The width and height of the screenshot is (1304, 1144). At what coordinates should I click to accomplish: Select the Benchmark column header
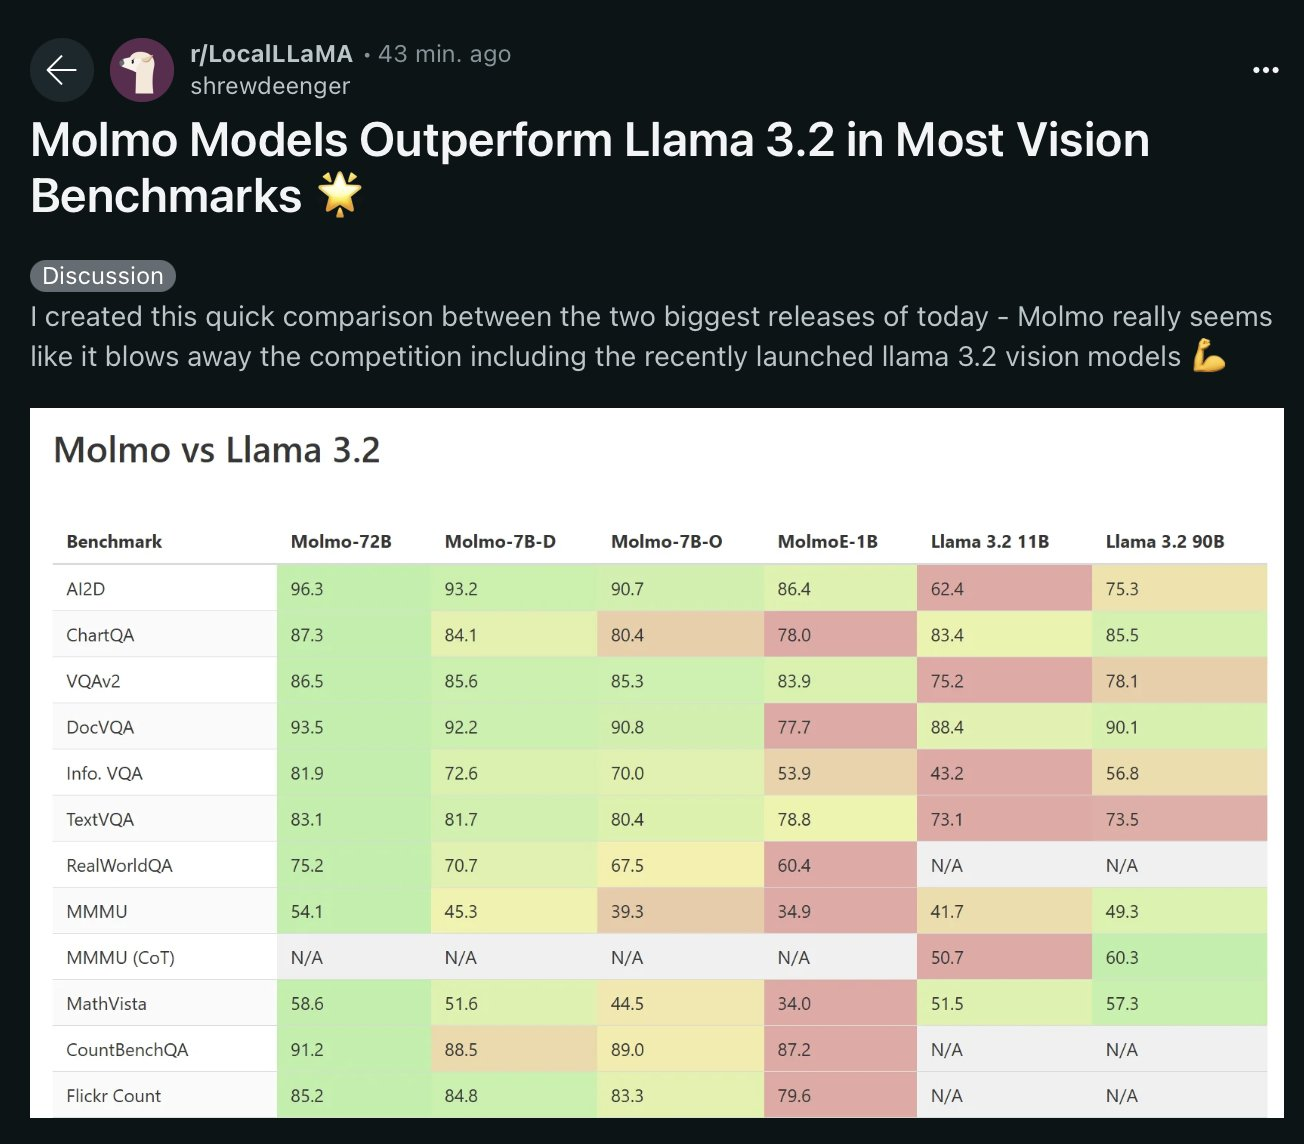pos(113,541)
